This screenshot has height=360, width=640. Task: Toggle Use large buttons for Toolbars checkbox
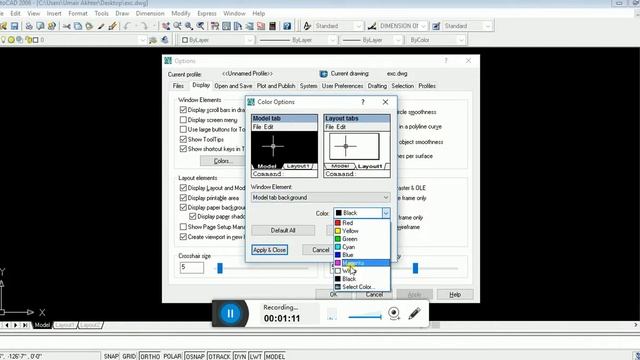[183, 129]
